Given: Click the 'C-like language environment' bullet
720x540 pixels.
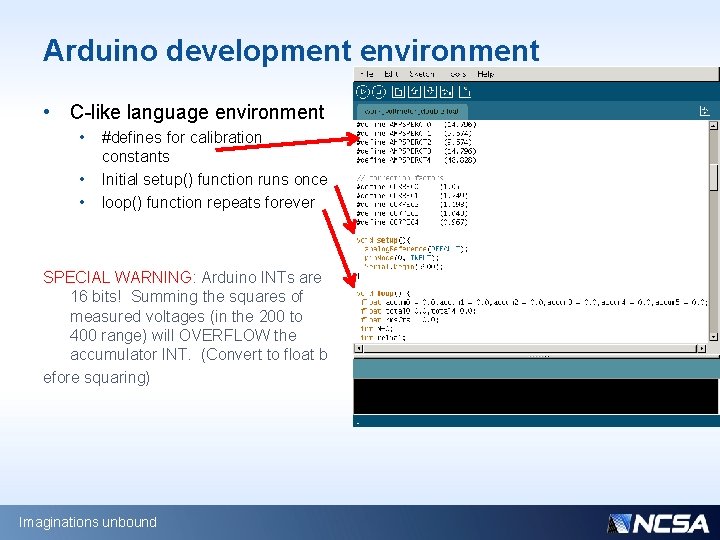Looking at the screenshot, I should 197,112.
